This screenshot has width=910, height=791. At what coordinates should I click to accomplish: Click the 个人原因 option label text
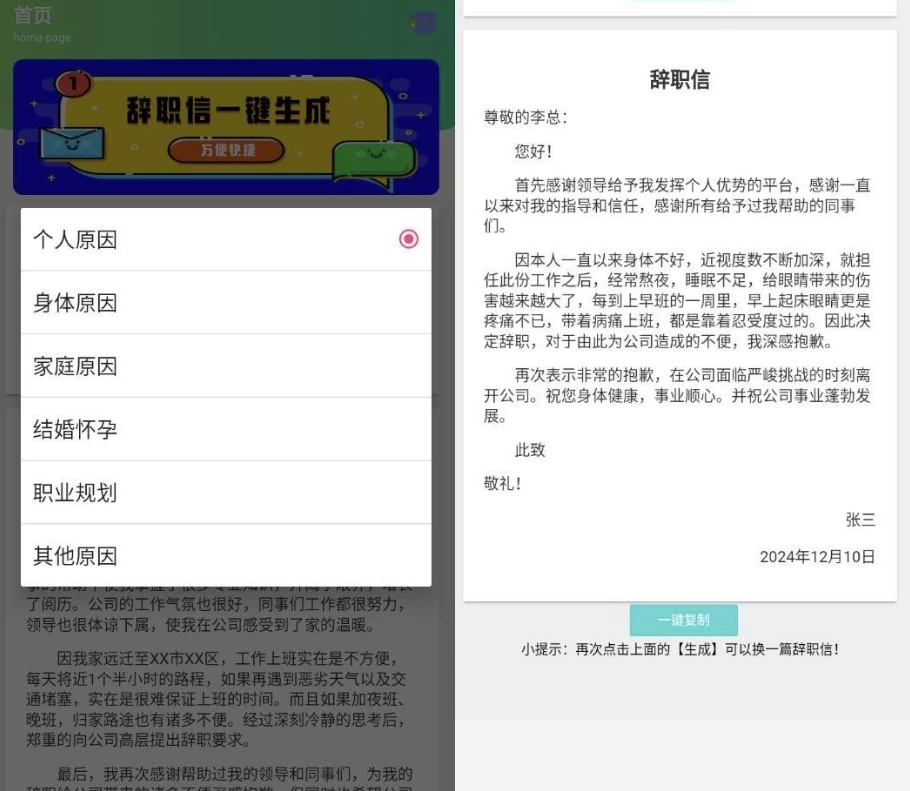point(75,240)
